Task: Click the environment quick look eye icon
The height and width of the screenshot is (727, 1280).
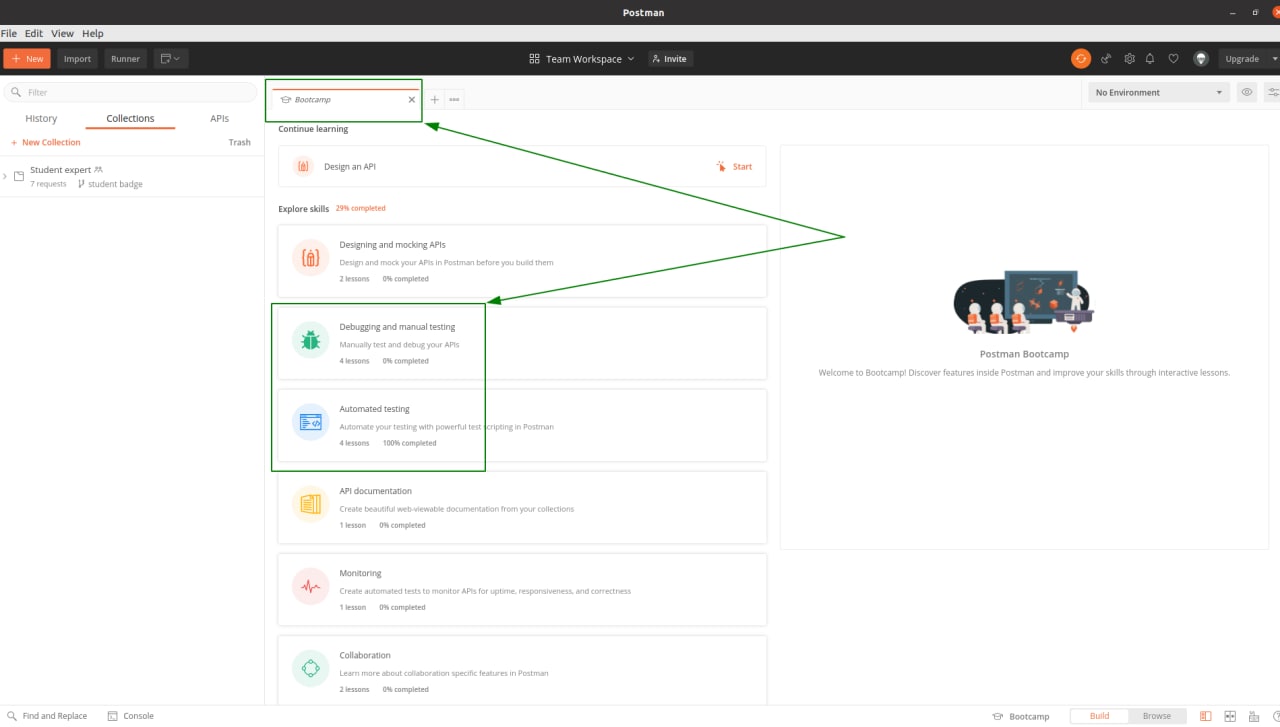Action: [1247, 92]
